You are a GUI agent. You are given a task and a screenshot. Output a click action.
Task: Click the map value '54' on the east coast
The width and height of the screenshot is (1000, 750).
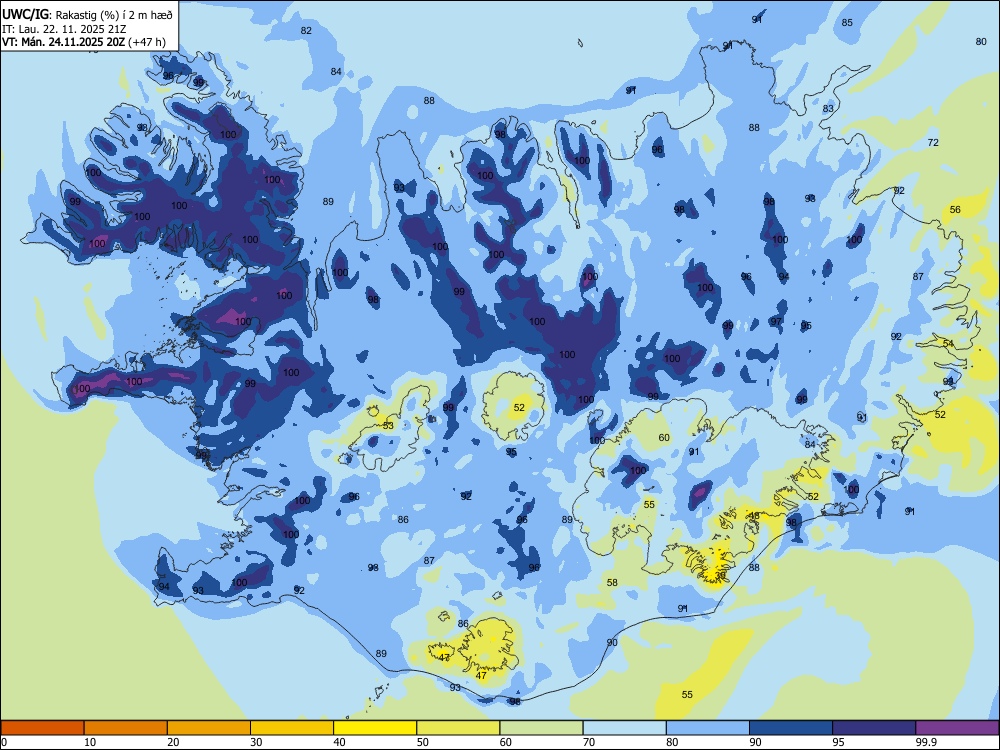pos(948,343)
